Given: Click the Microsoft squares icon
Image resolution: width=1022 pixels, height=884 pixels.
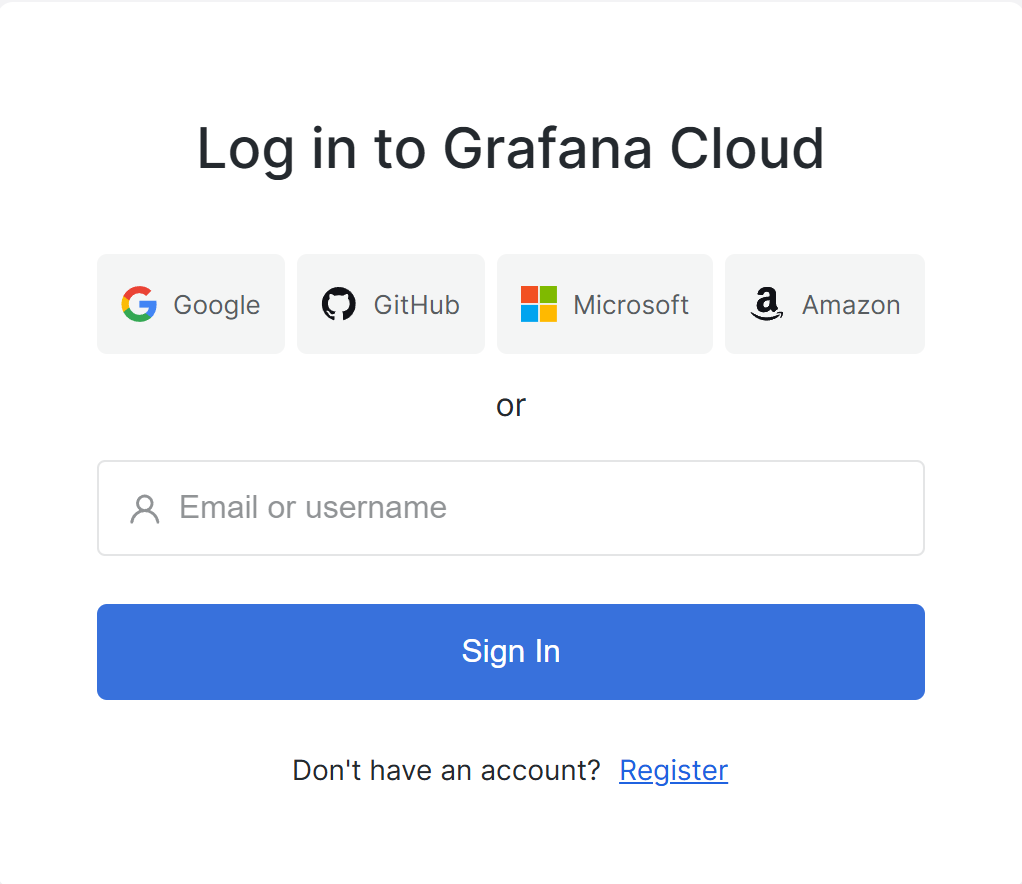Looking at the screenshot, I should pos(537,304).
